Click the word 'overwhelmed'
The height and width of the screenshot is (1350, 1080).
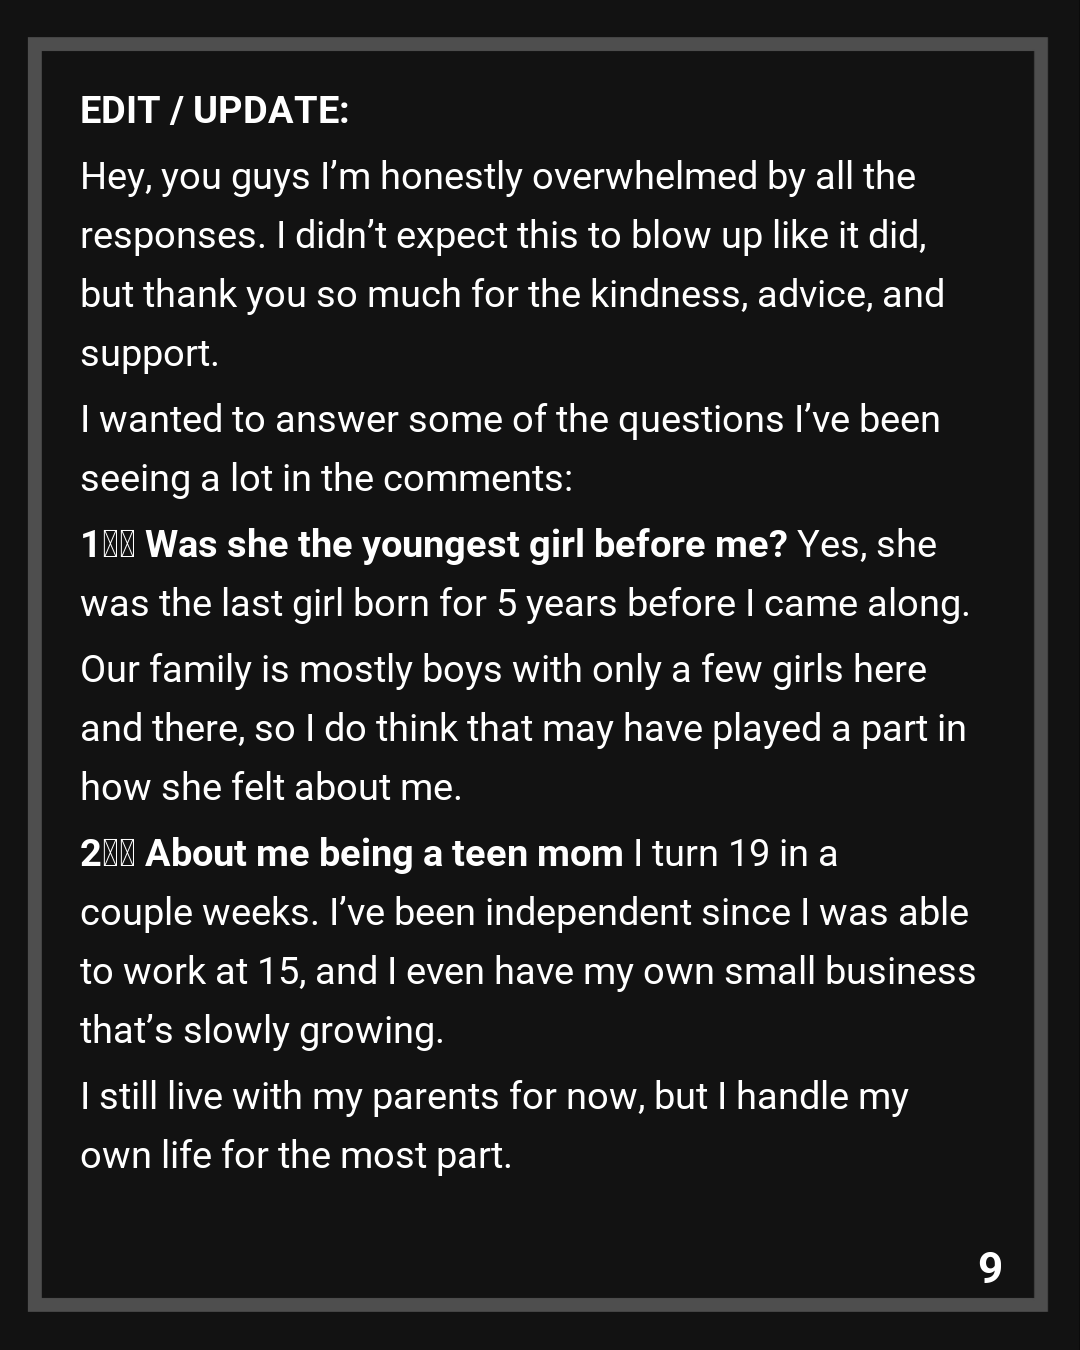tap(644, 177)
